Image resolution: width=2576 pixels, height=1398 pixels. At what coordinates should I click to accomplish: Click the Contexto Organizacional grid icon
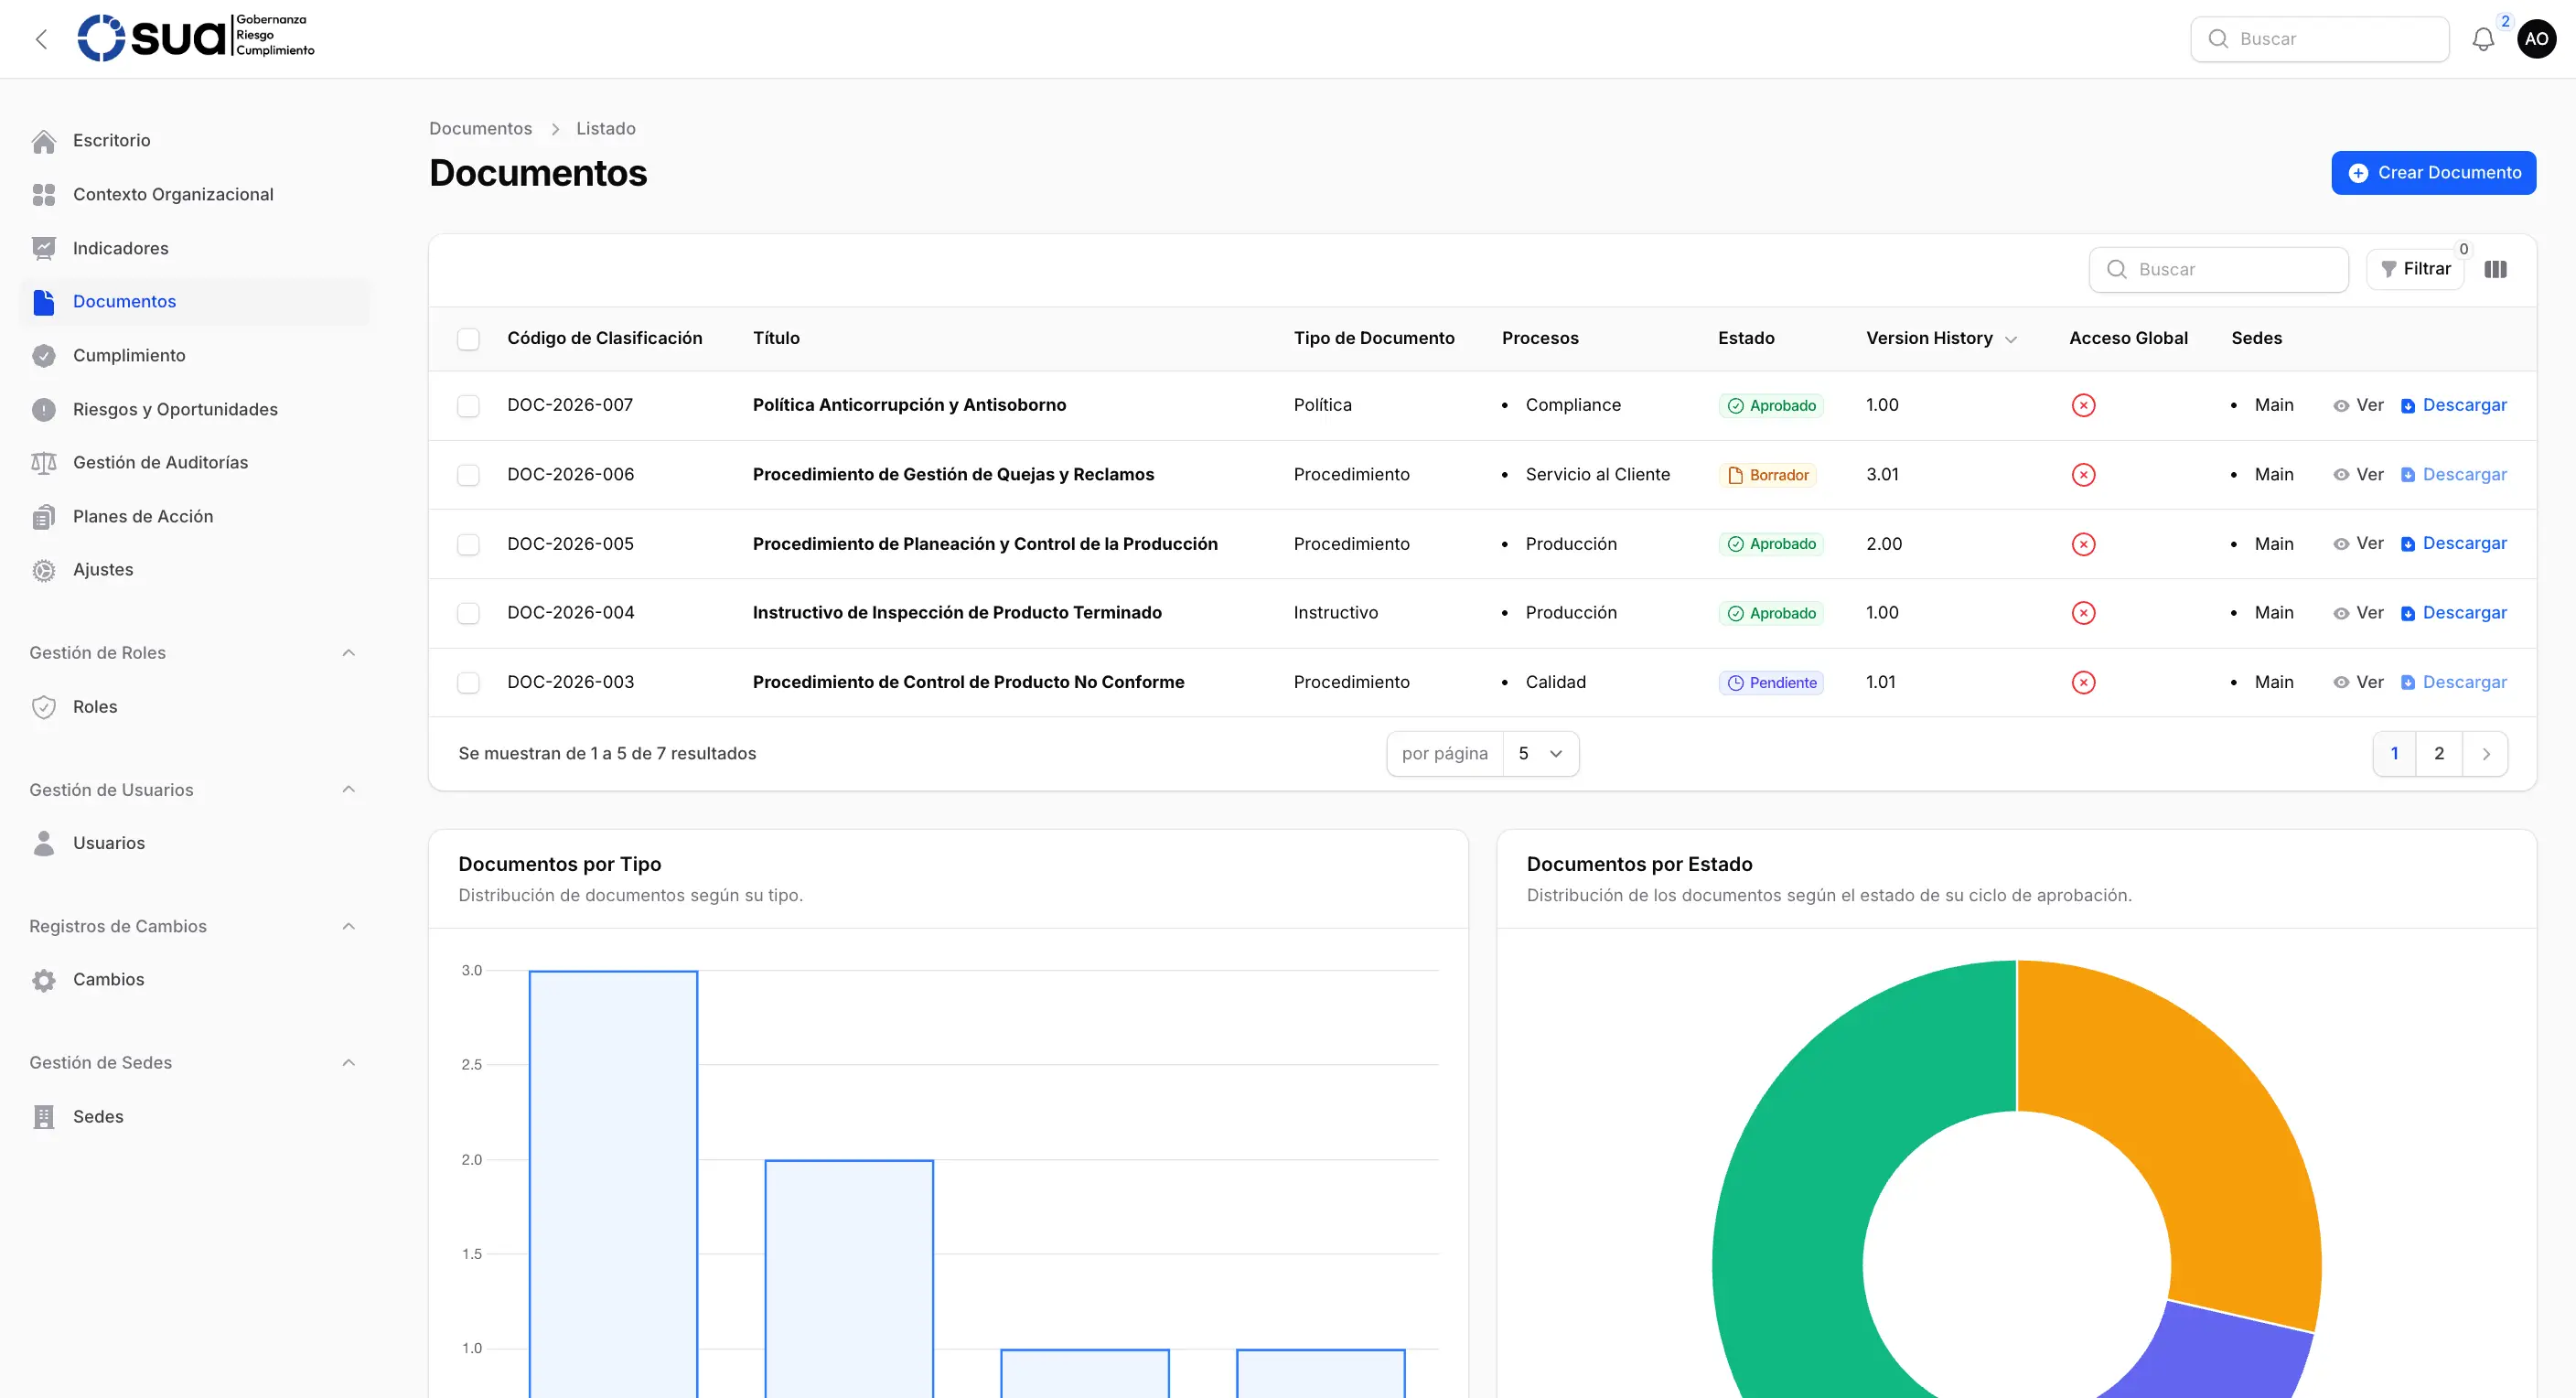[x=43, y=195]
